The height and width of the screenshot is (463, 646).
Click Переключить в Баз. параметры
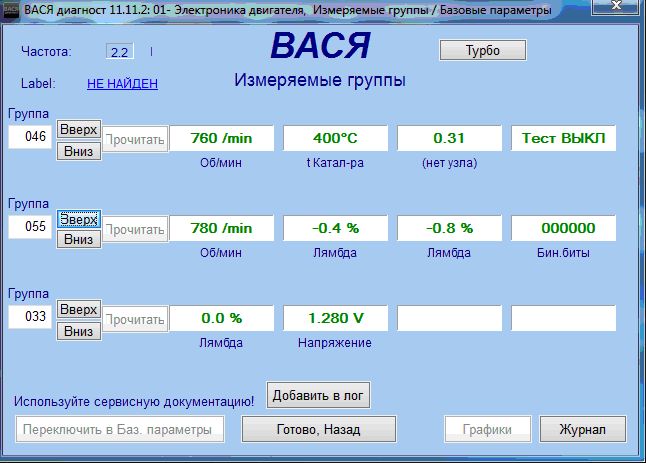120,429
